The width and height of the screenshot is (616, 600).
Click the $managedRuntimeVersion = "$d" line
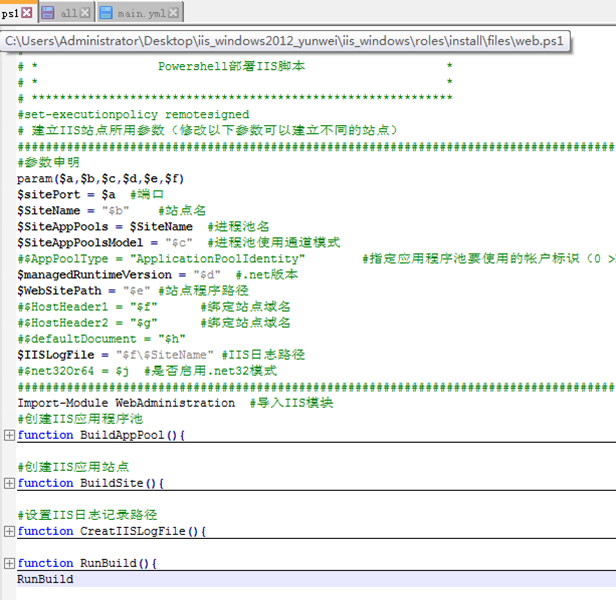158,275
